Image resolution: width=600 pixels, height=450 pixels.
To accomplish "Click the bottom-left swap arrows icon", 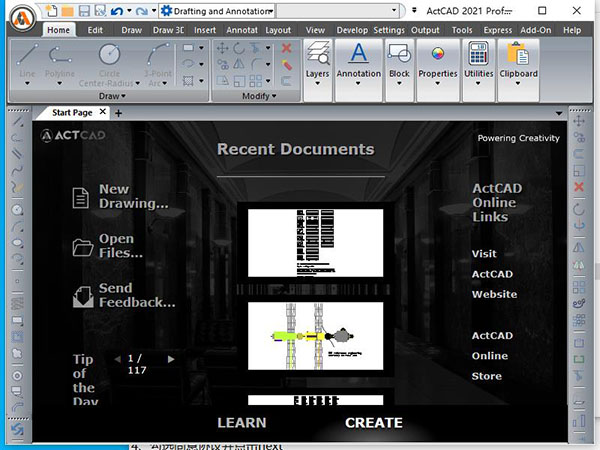I will tap(17, 430).
